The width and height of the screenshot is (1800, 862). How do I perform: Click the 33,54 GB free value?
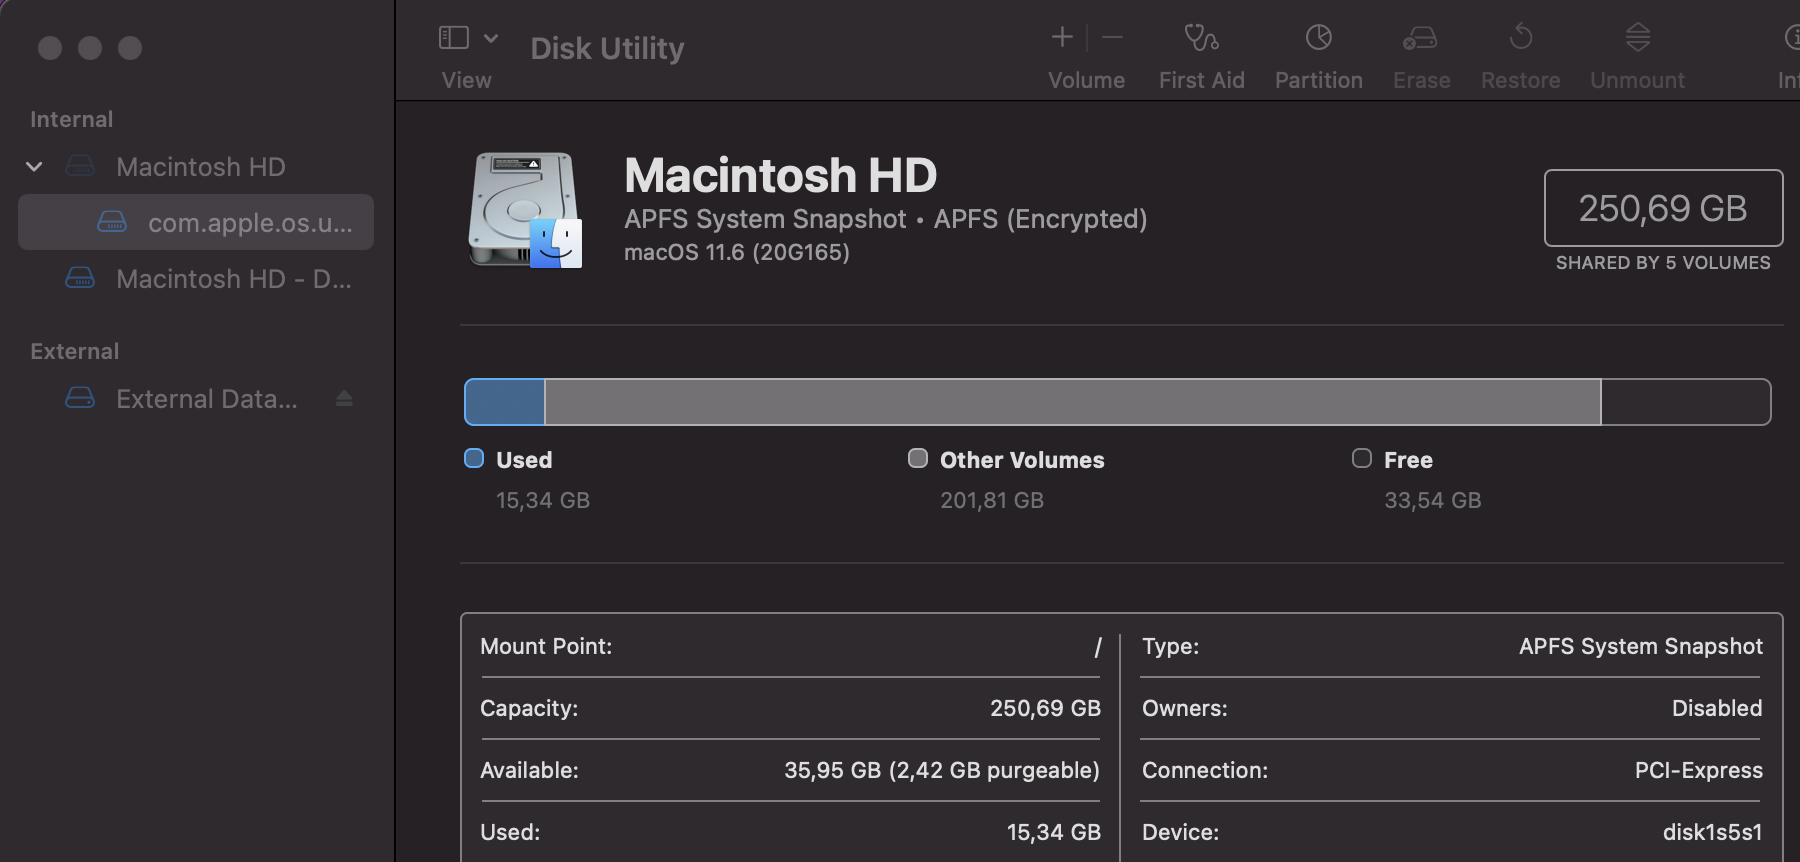tap(1432, 500)
